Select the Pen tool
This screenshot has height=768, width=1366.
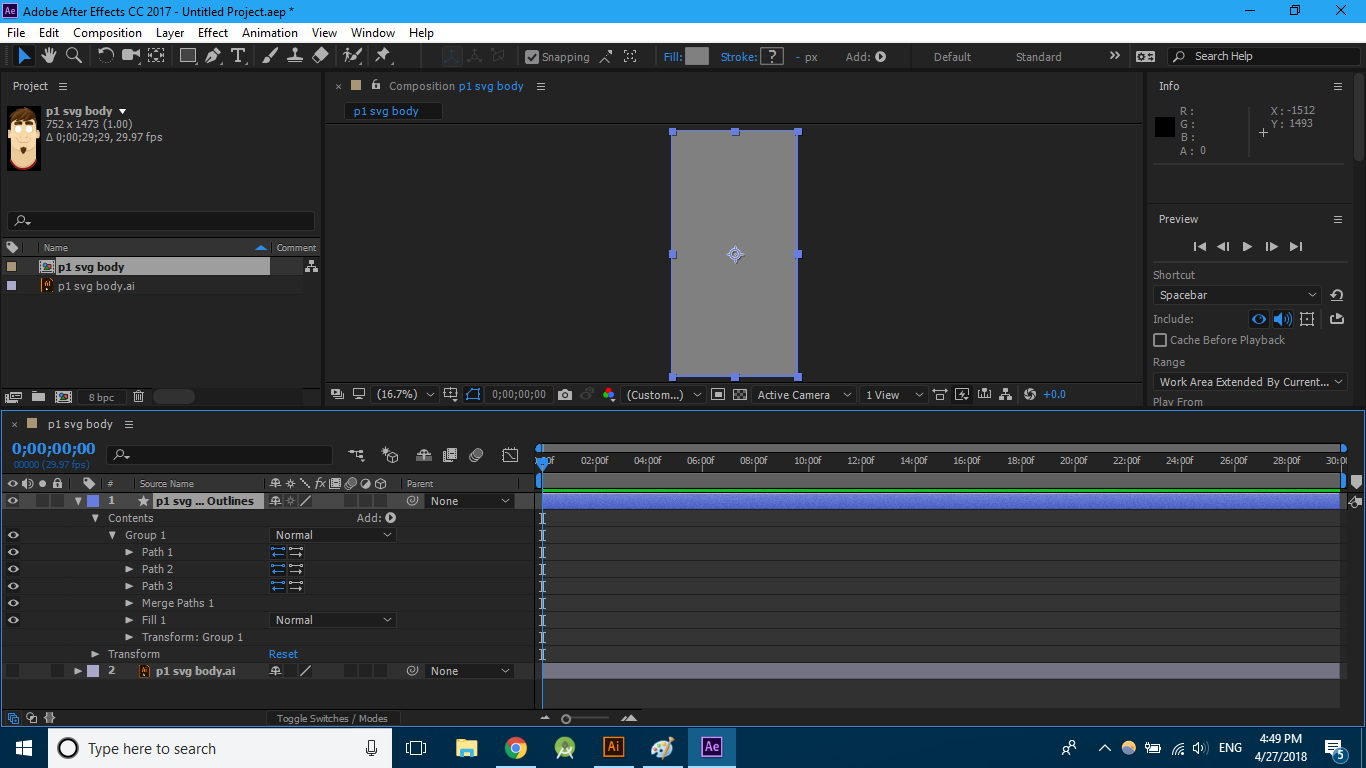click(213, 56)
